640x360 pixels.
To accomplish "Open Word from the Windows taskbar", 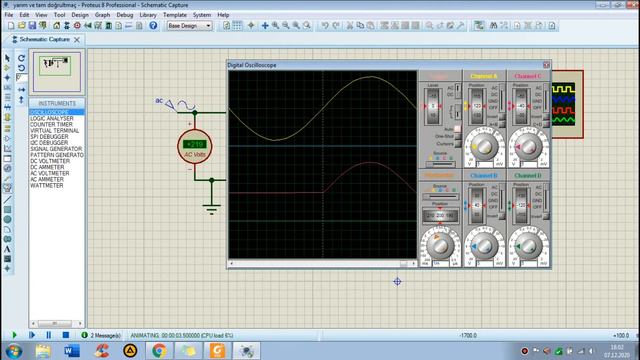I will (x=72, y=351).
